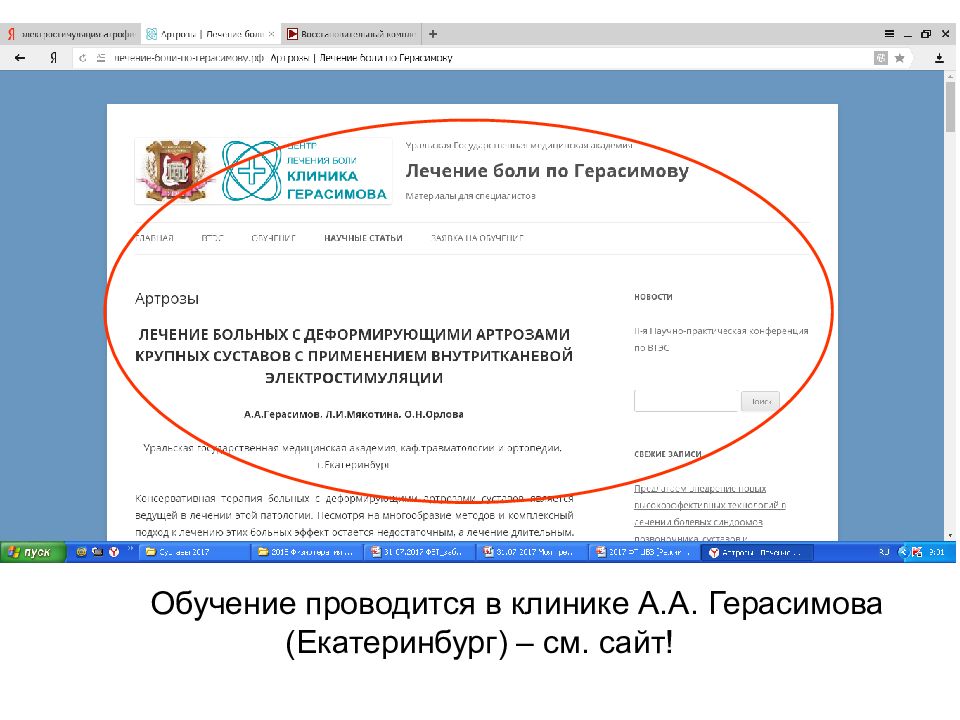Close the Артрозы tab
The image size is (960, 720).
[271, 34]
